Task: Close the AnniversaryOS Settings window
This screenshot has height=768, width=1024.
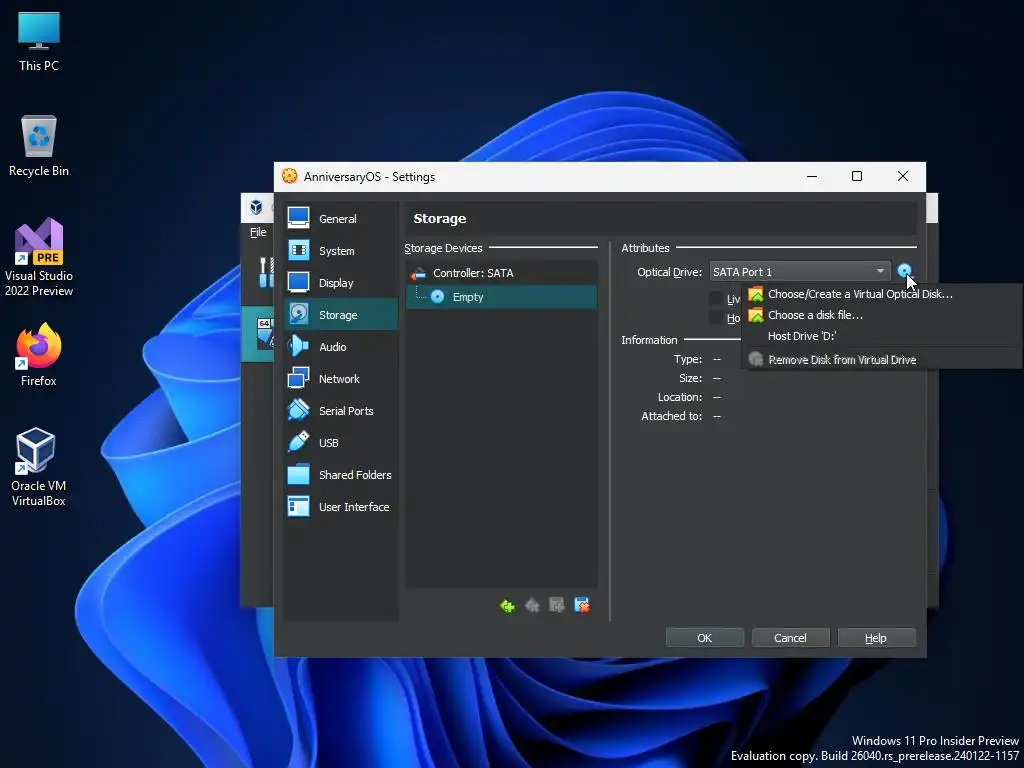Action: pos(903,176)
